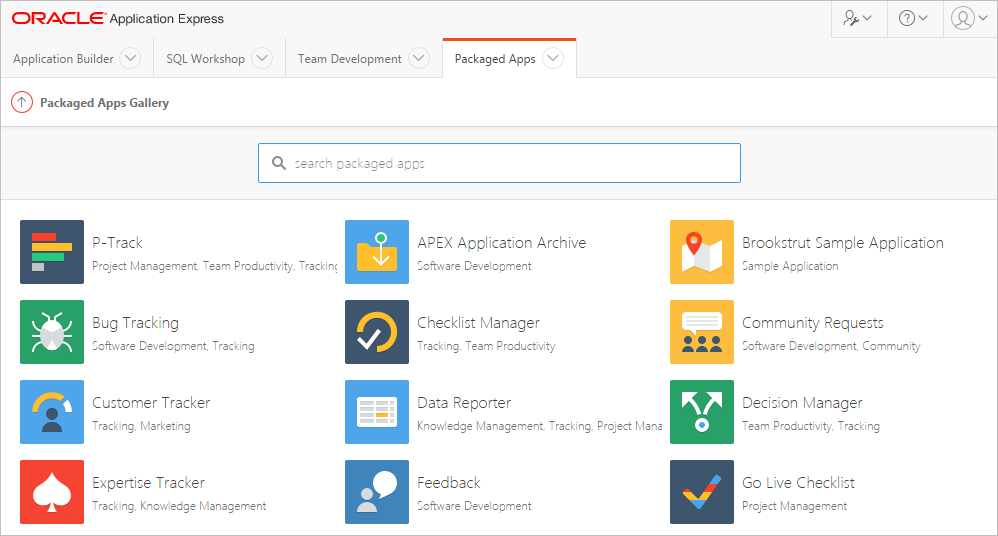Click the Expertise Tracker spade icon
Image resolution: width=998 pixels, height=536 pixels.
pyautogui.click(x=52, y=492)
